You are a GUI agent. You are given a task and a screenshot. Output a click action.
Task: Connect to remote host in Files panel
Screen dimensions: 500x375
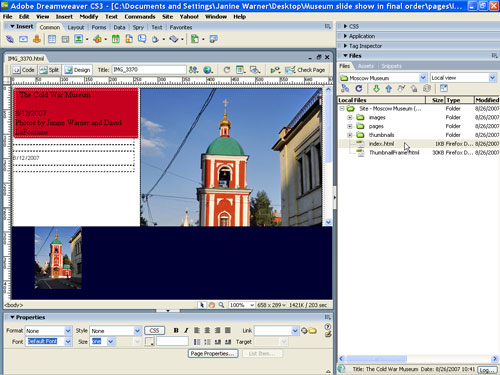point(345,88)
